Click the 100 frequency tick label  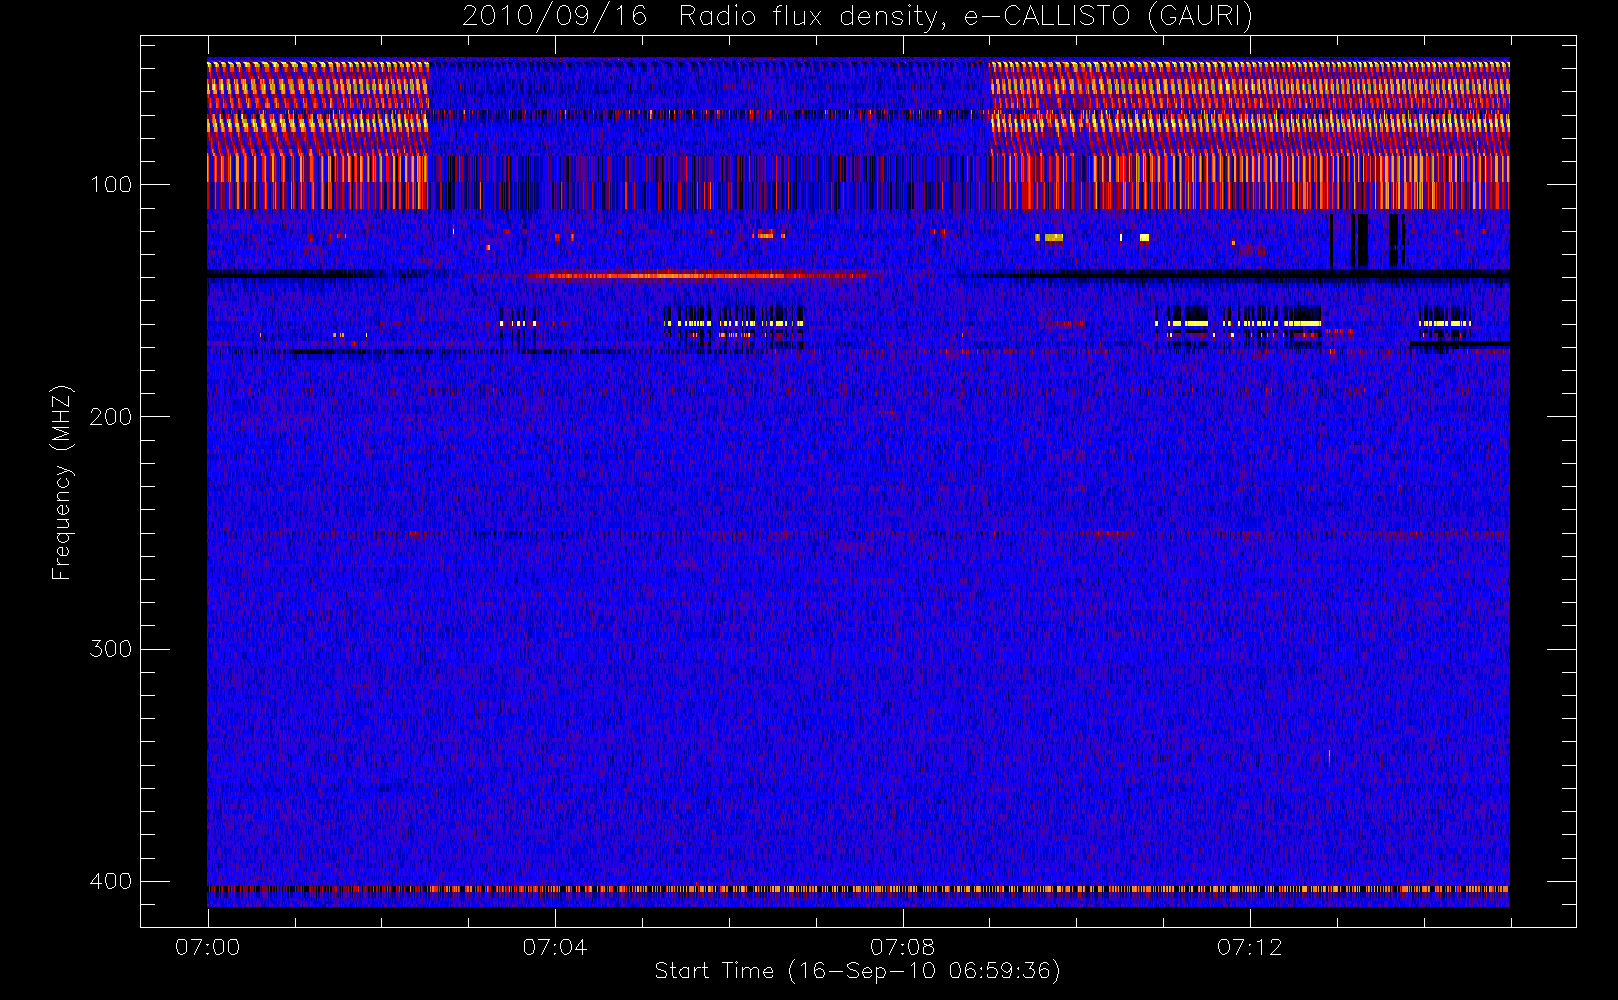click(110, 185)
